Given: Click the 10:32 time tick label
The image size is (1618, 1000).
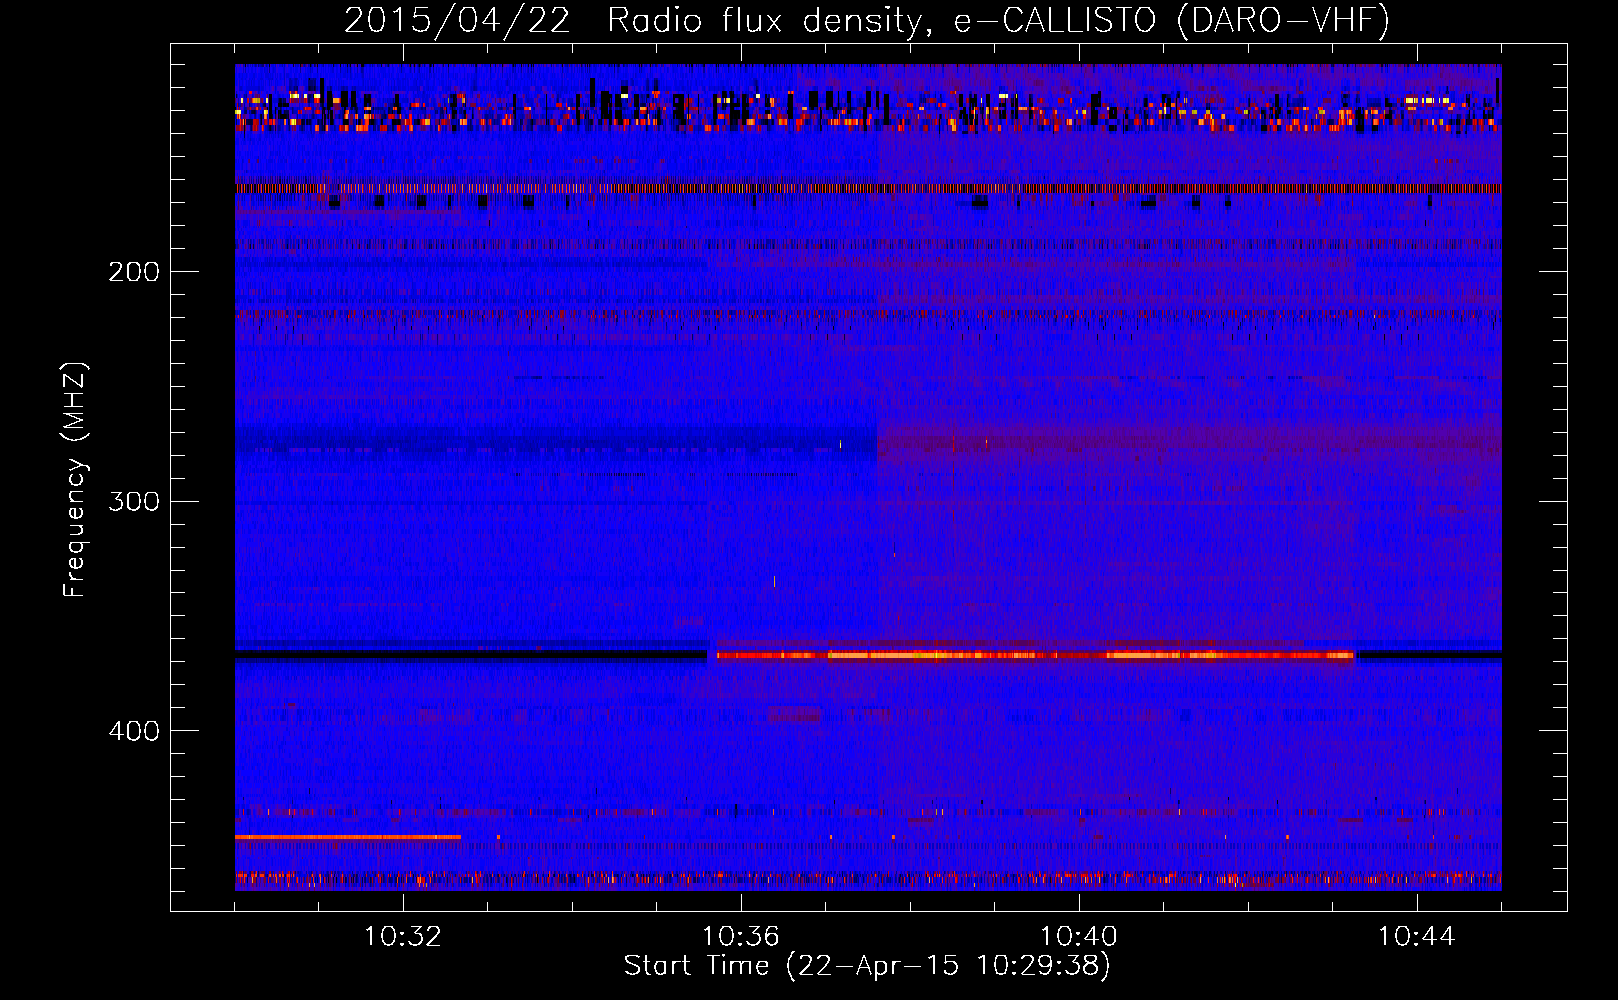Looking at the screenshot, I should (403, 937).
